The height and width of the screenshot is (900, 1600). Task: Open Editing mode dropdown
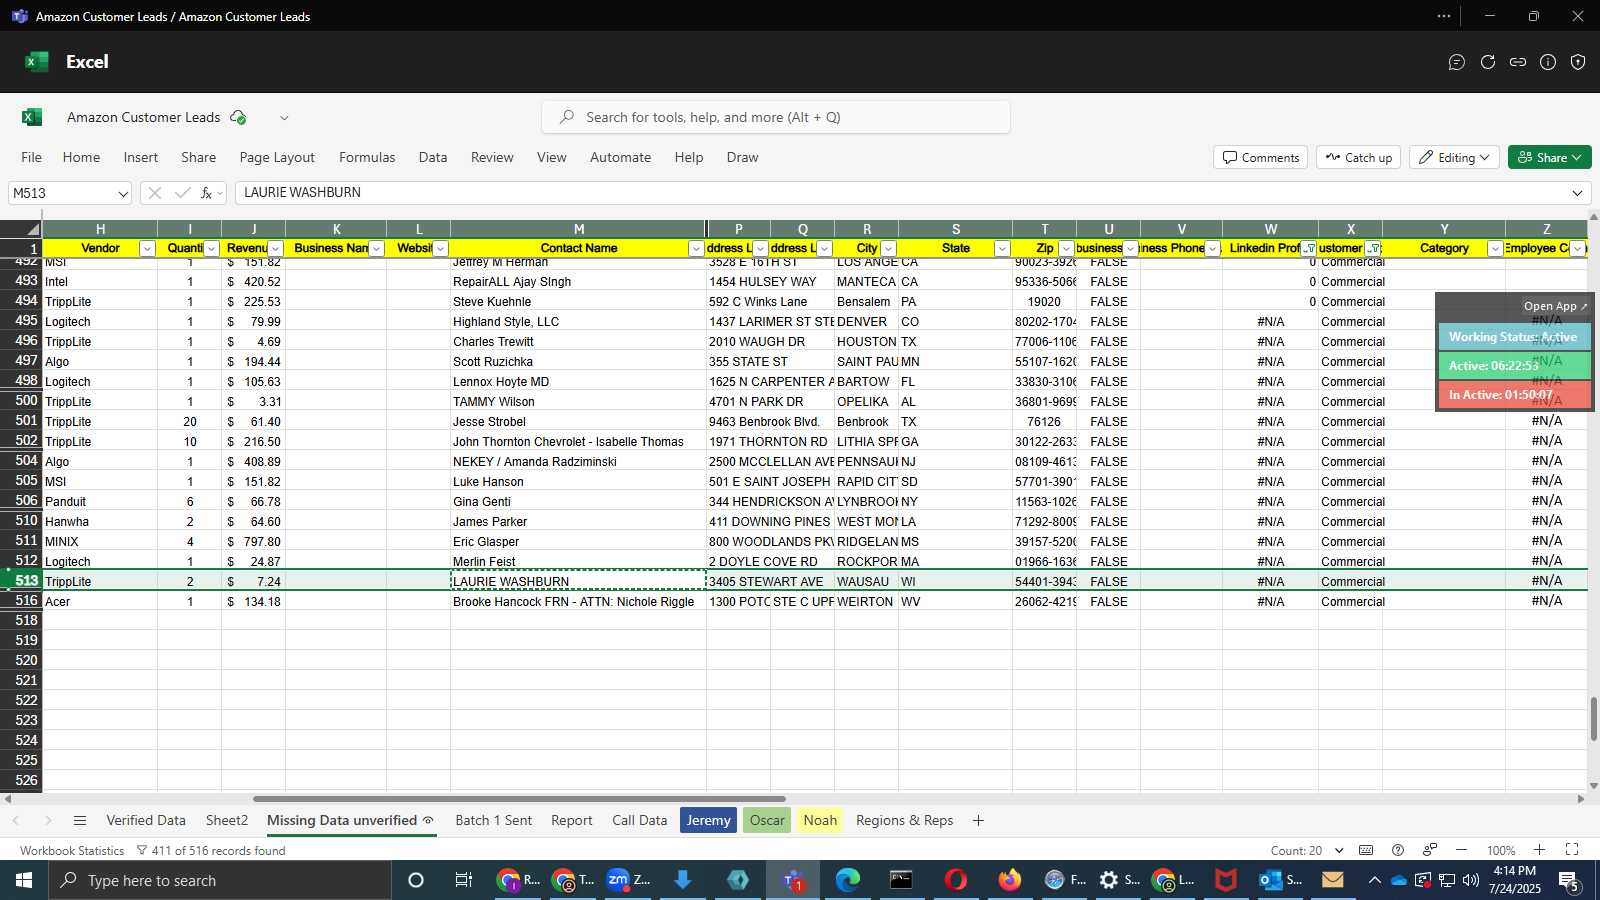coord(1454,158)
